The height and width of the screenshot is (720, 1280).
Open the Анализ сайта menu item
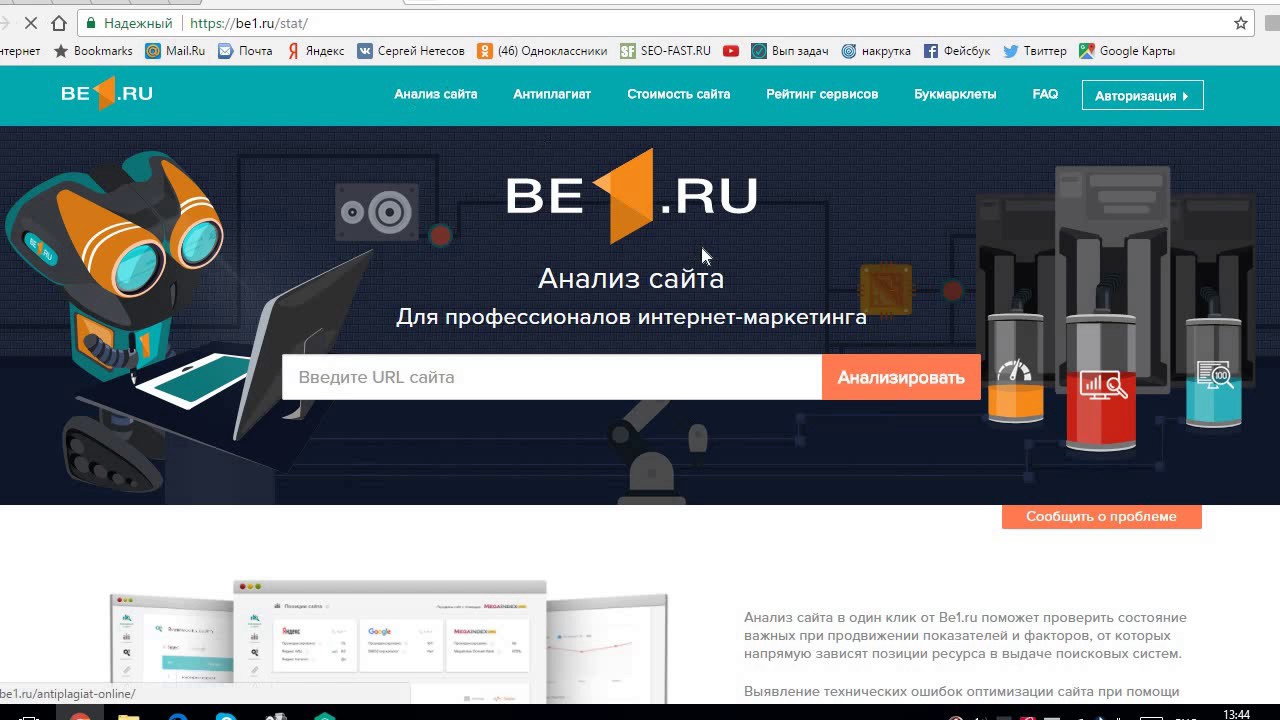(x=436, y=94)
